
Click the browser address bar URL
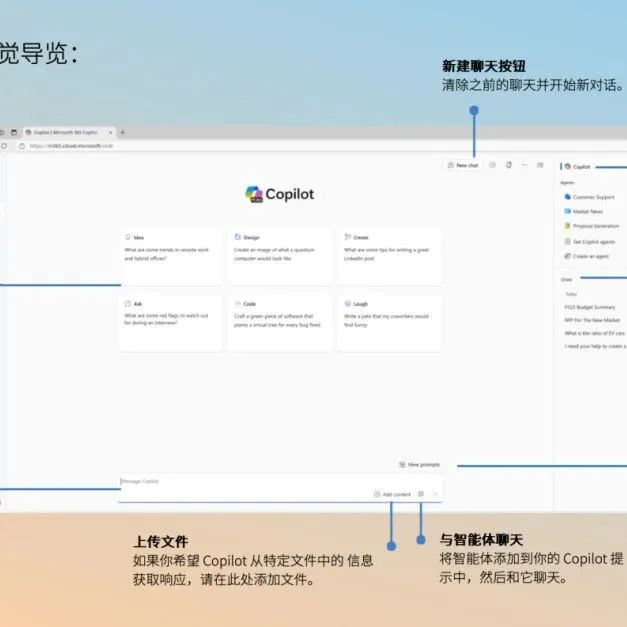click(71, 146)
